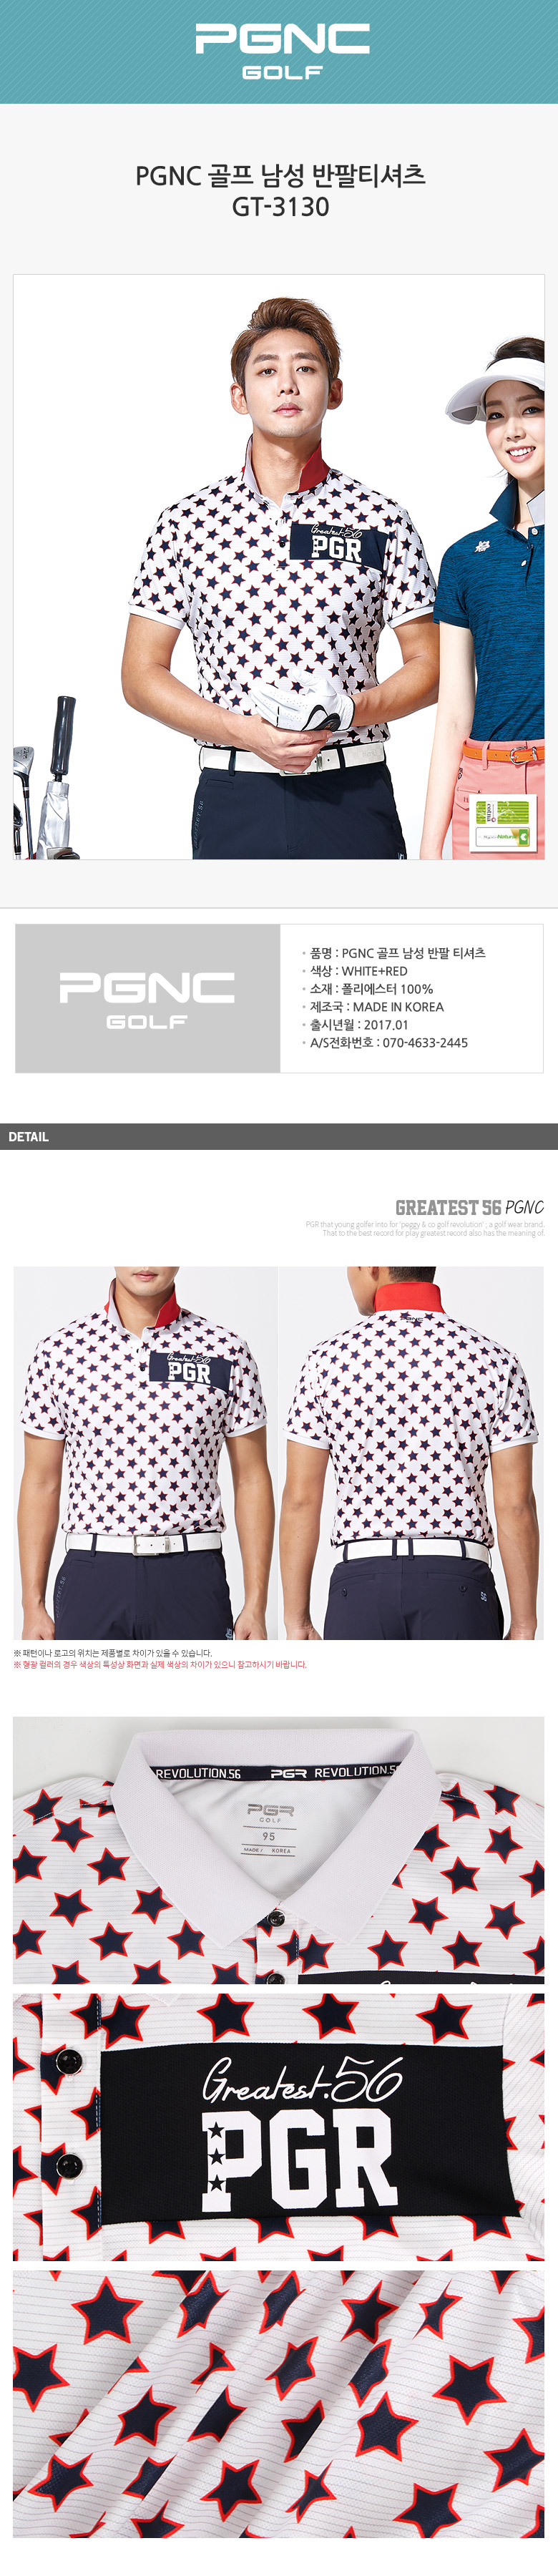Click the red color notice text
Image resolution: width=558 pixels, height=2576 pixels.
[160, 1665]
